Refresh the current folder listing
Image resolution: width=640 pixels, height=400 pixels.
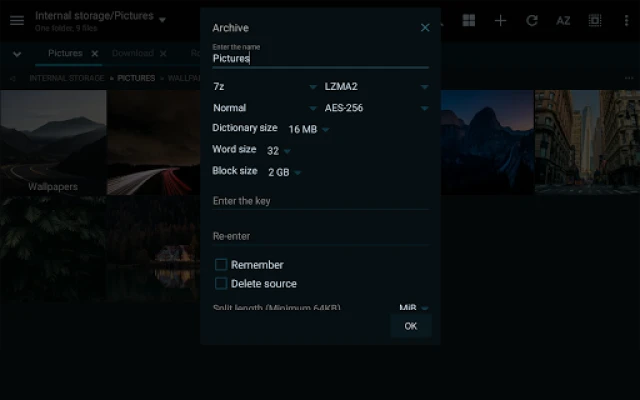pos(532,20)
